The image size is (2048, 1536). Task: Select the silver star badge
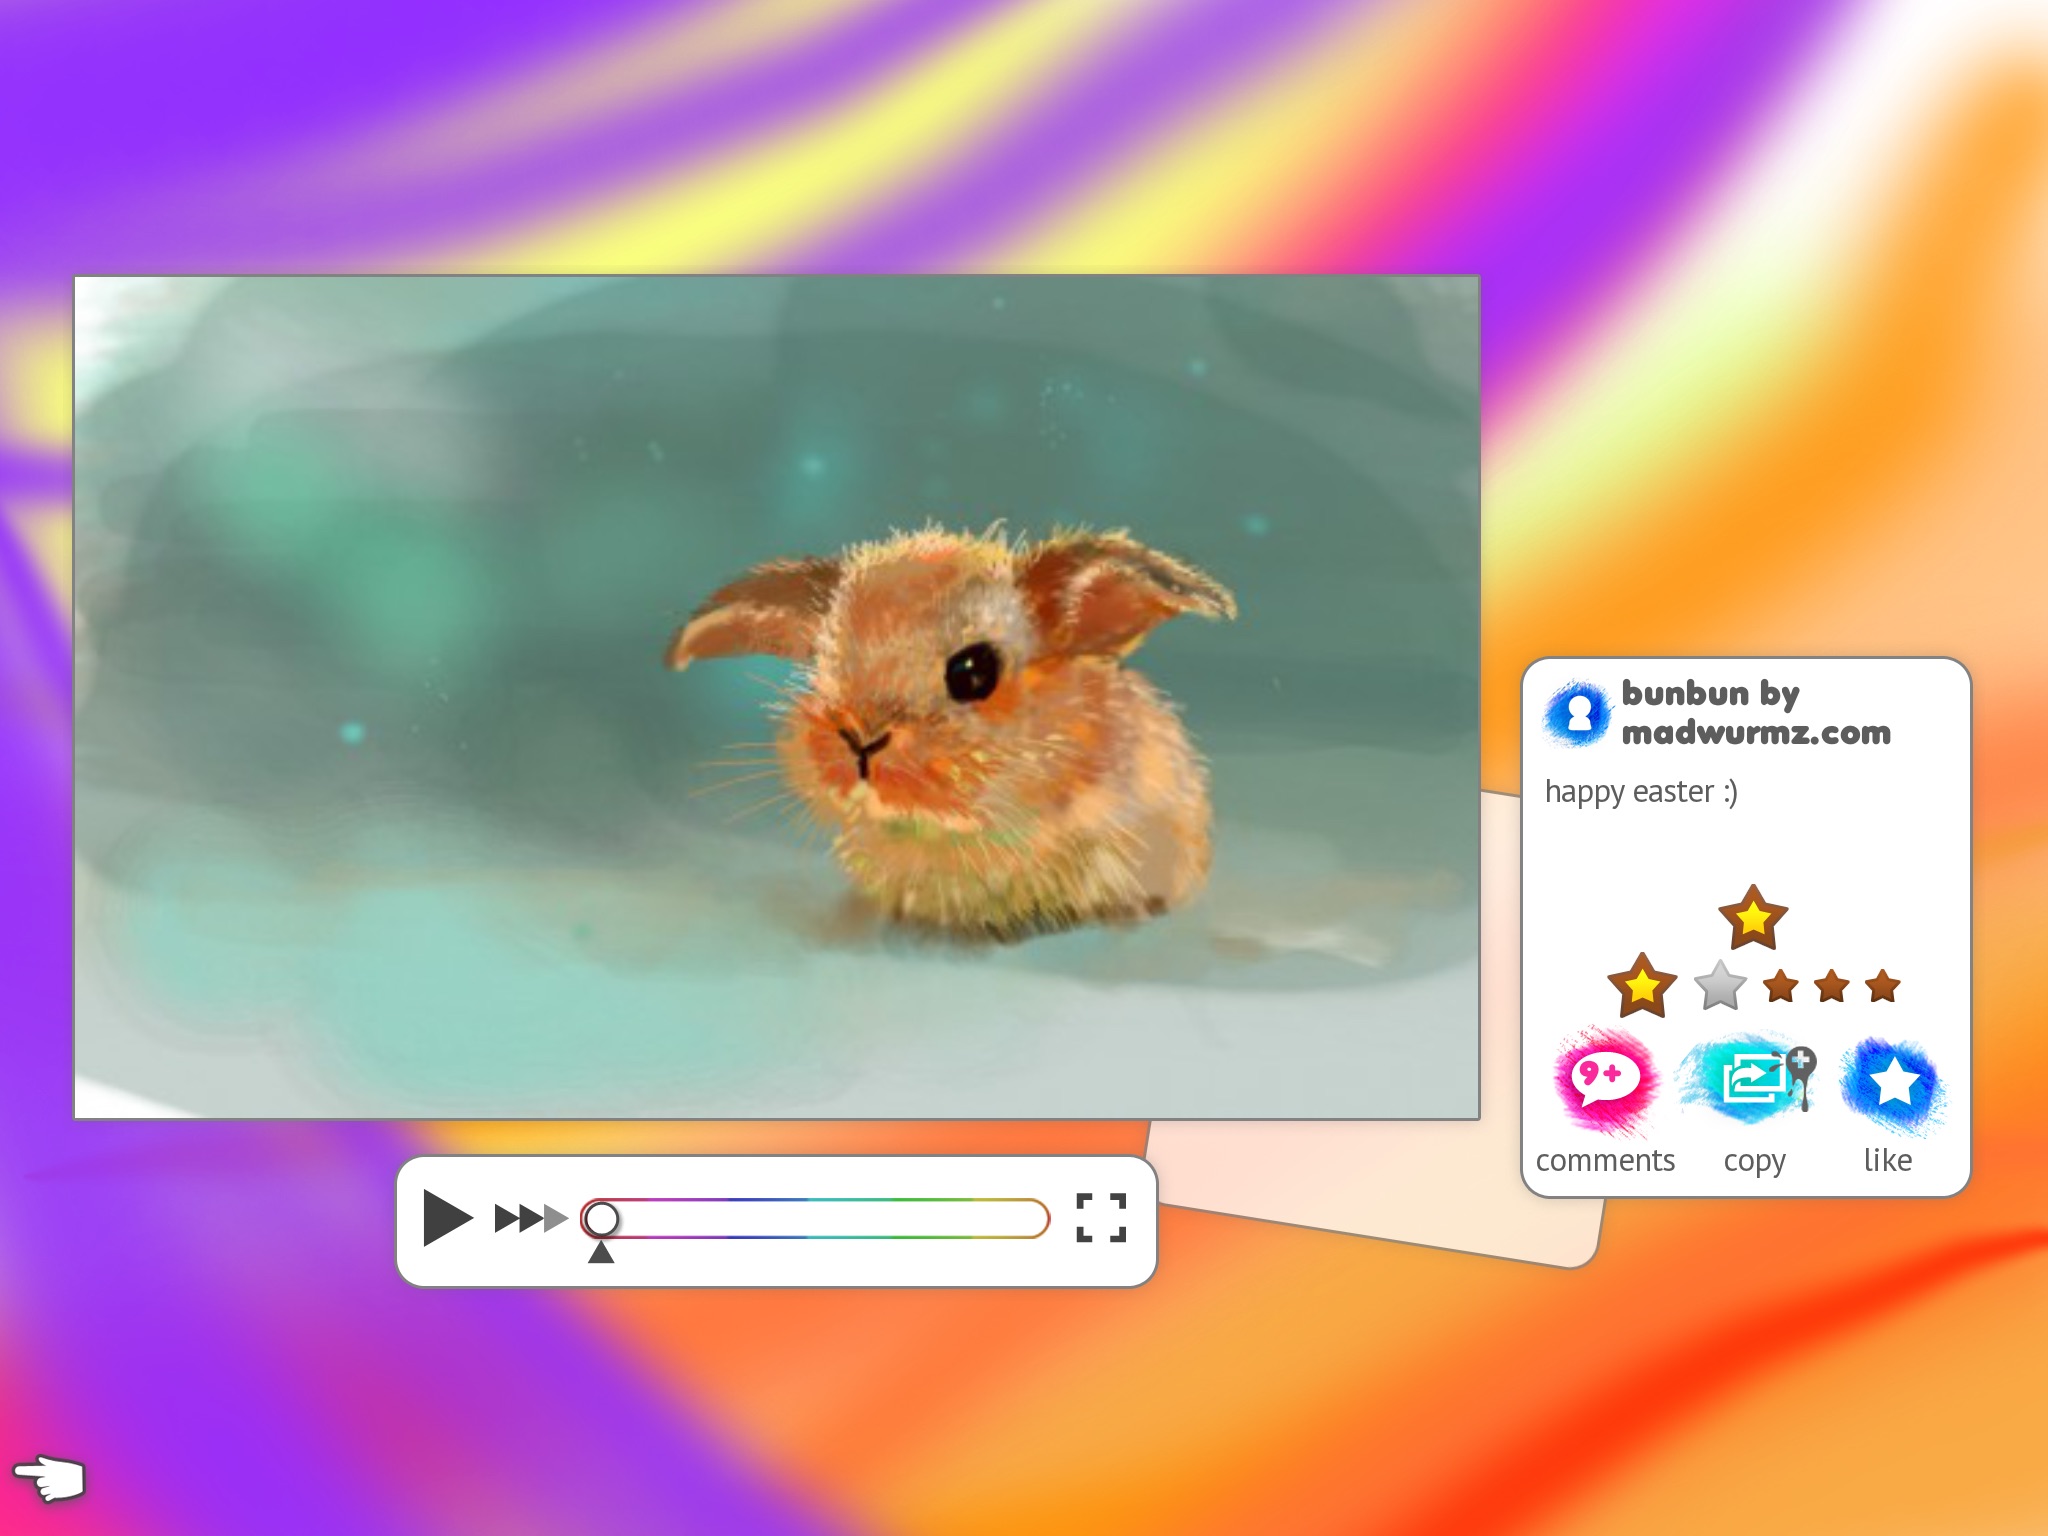(1720, 986)
